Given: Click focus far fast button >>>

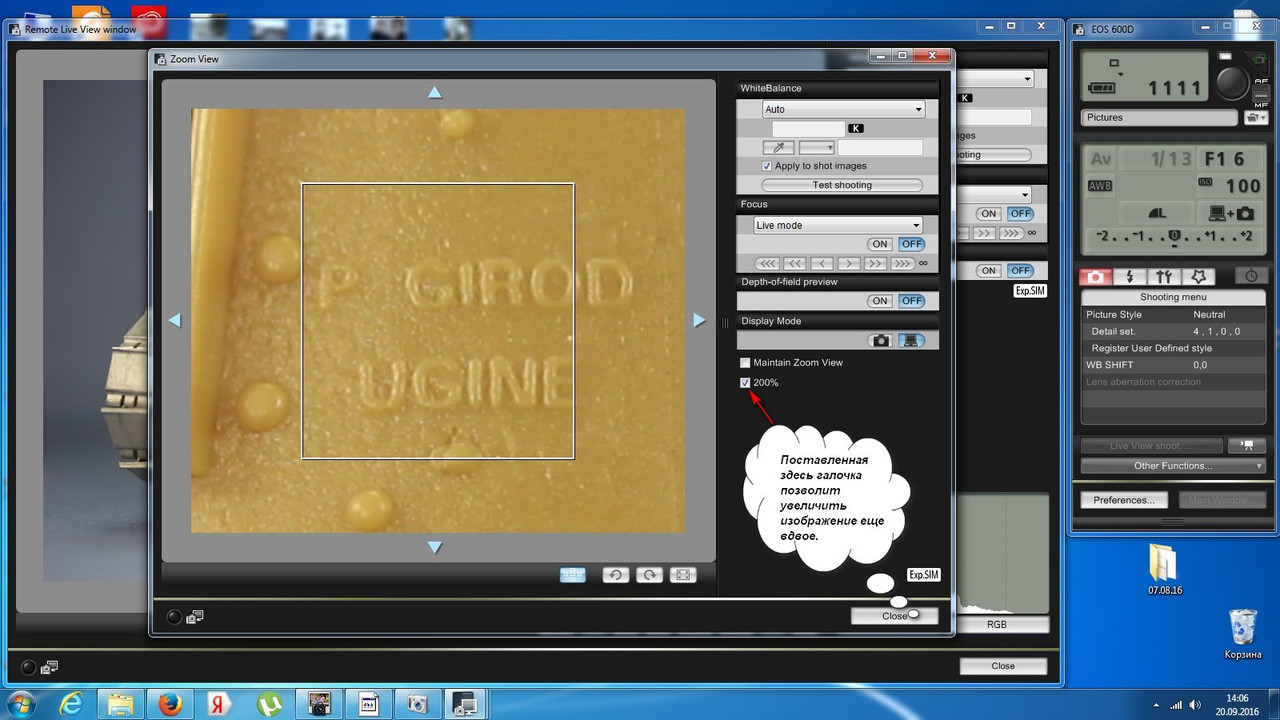Looking at the screenshot, I should click(902, 263).
